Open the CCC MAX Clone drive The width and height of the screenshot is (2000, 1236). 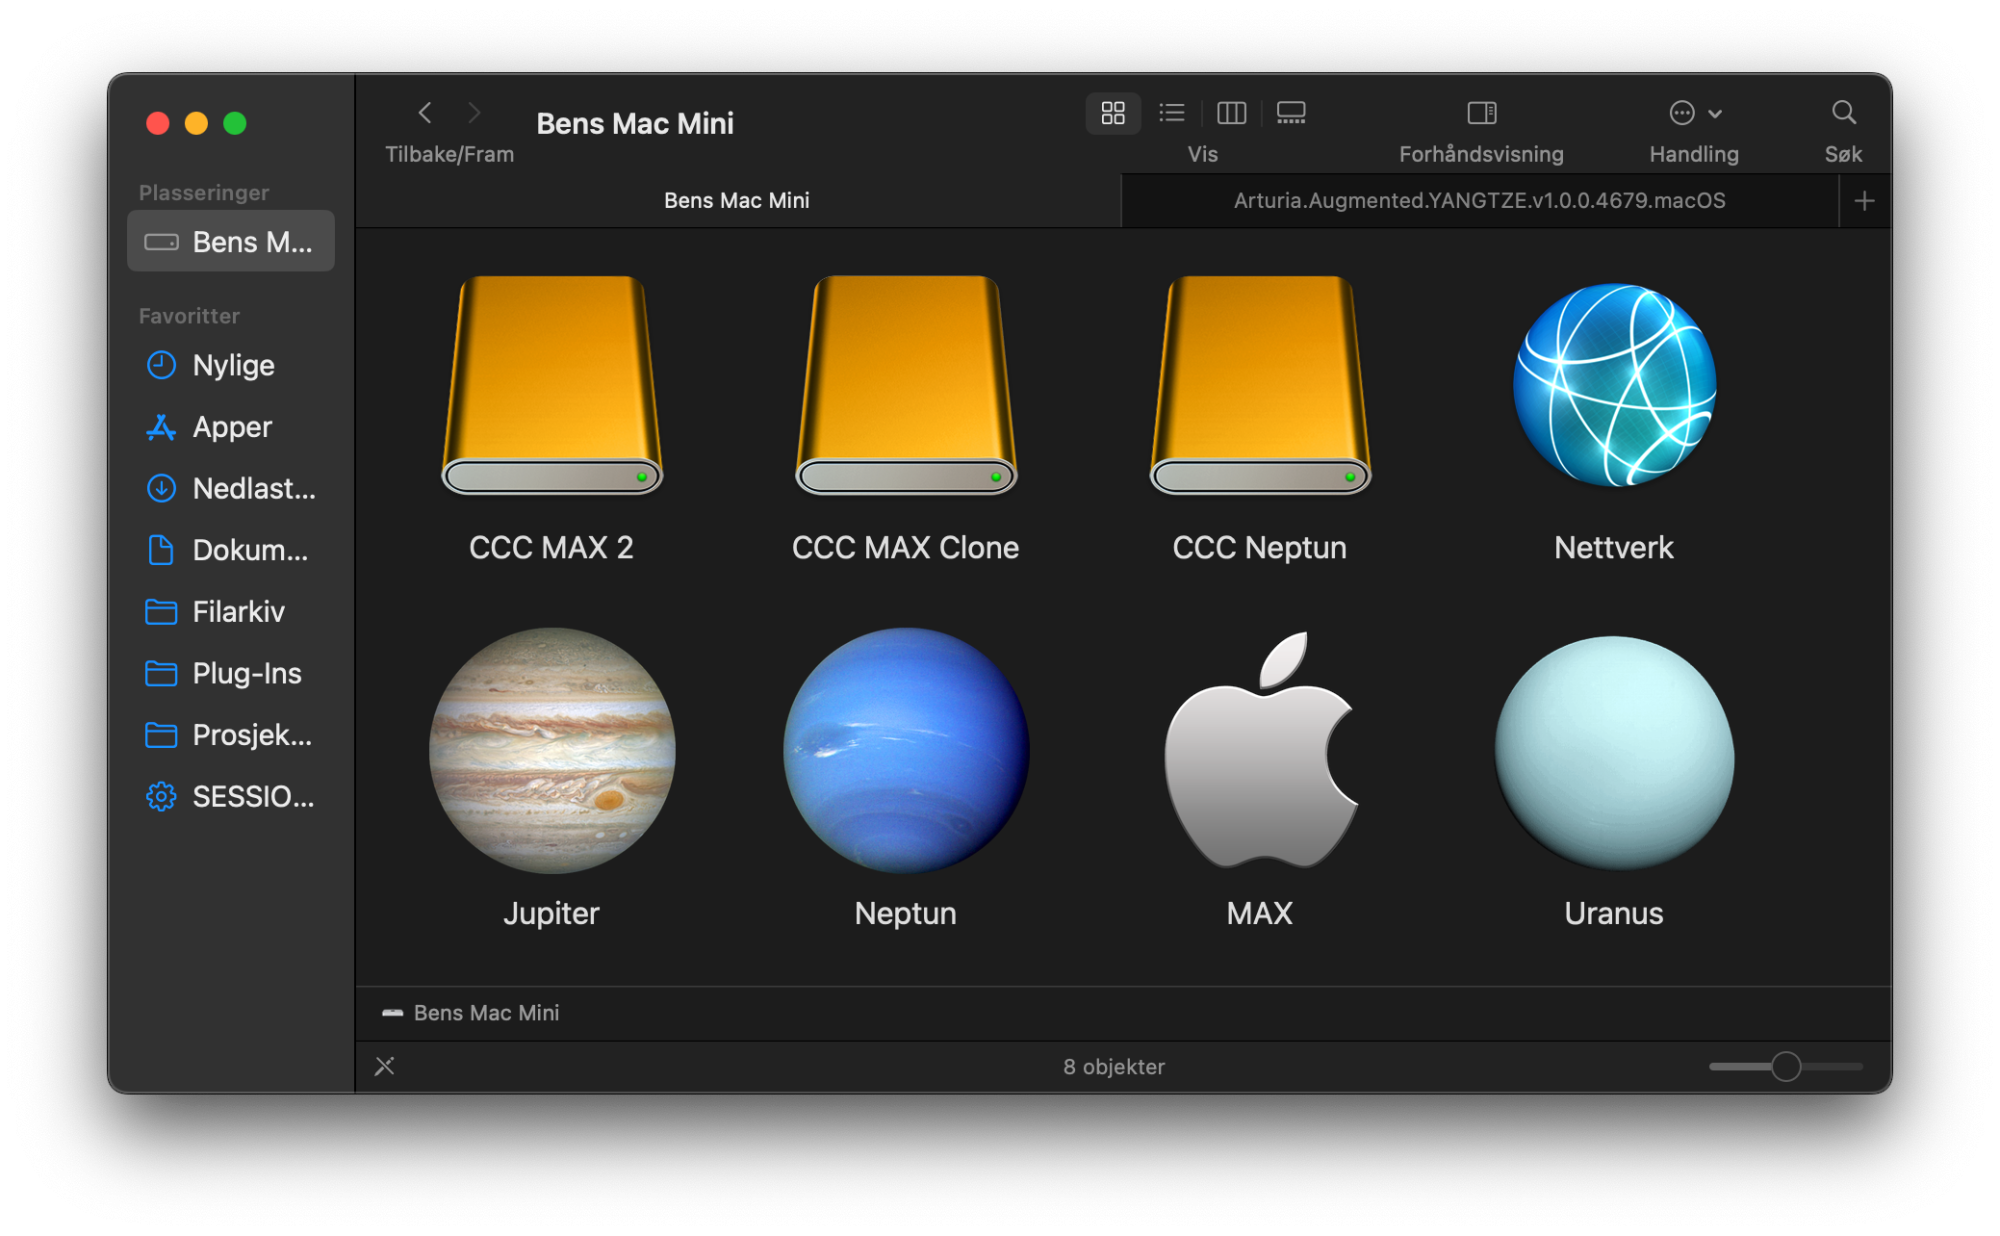point(906,385)
